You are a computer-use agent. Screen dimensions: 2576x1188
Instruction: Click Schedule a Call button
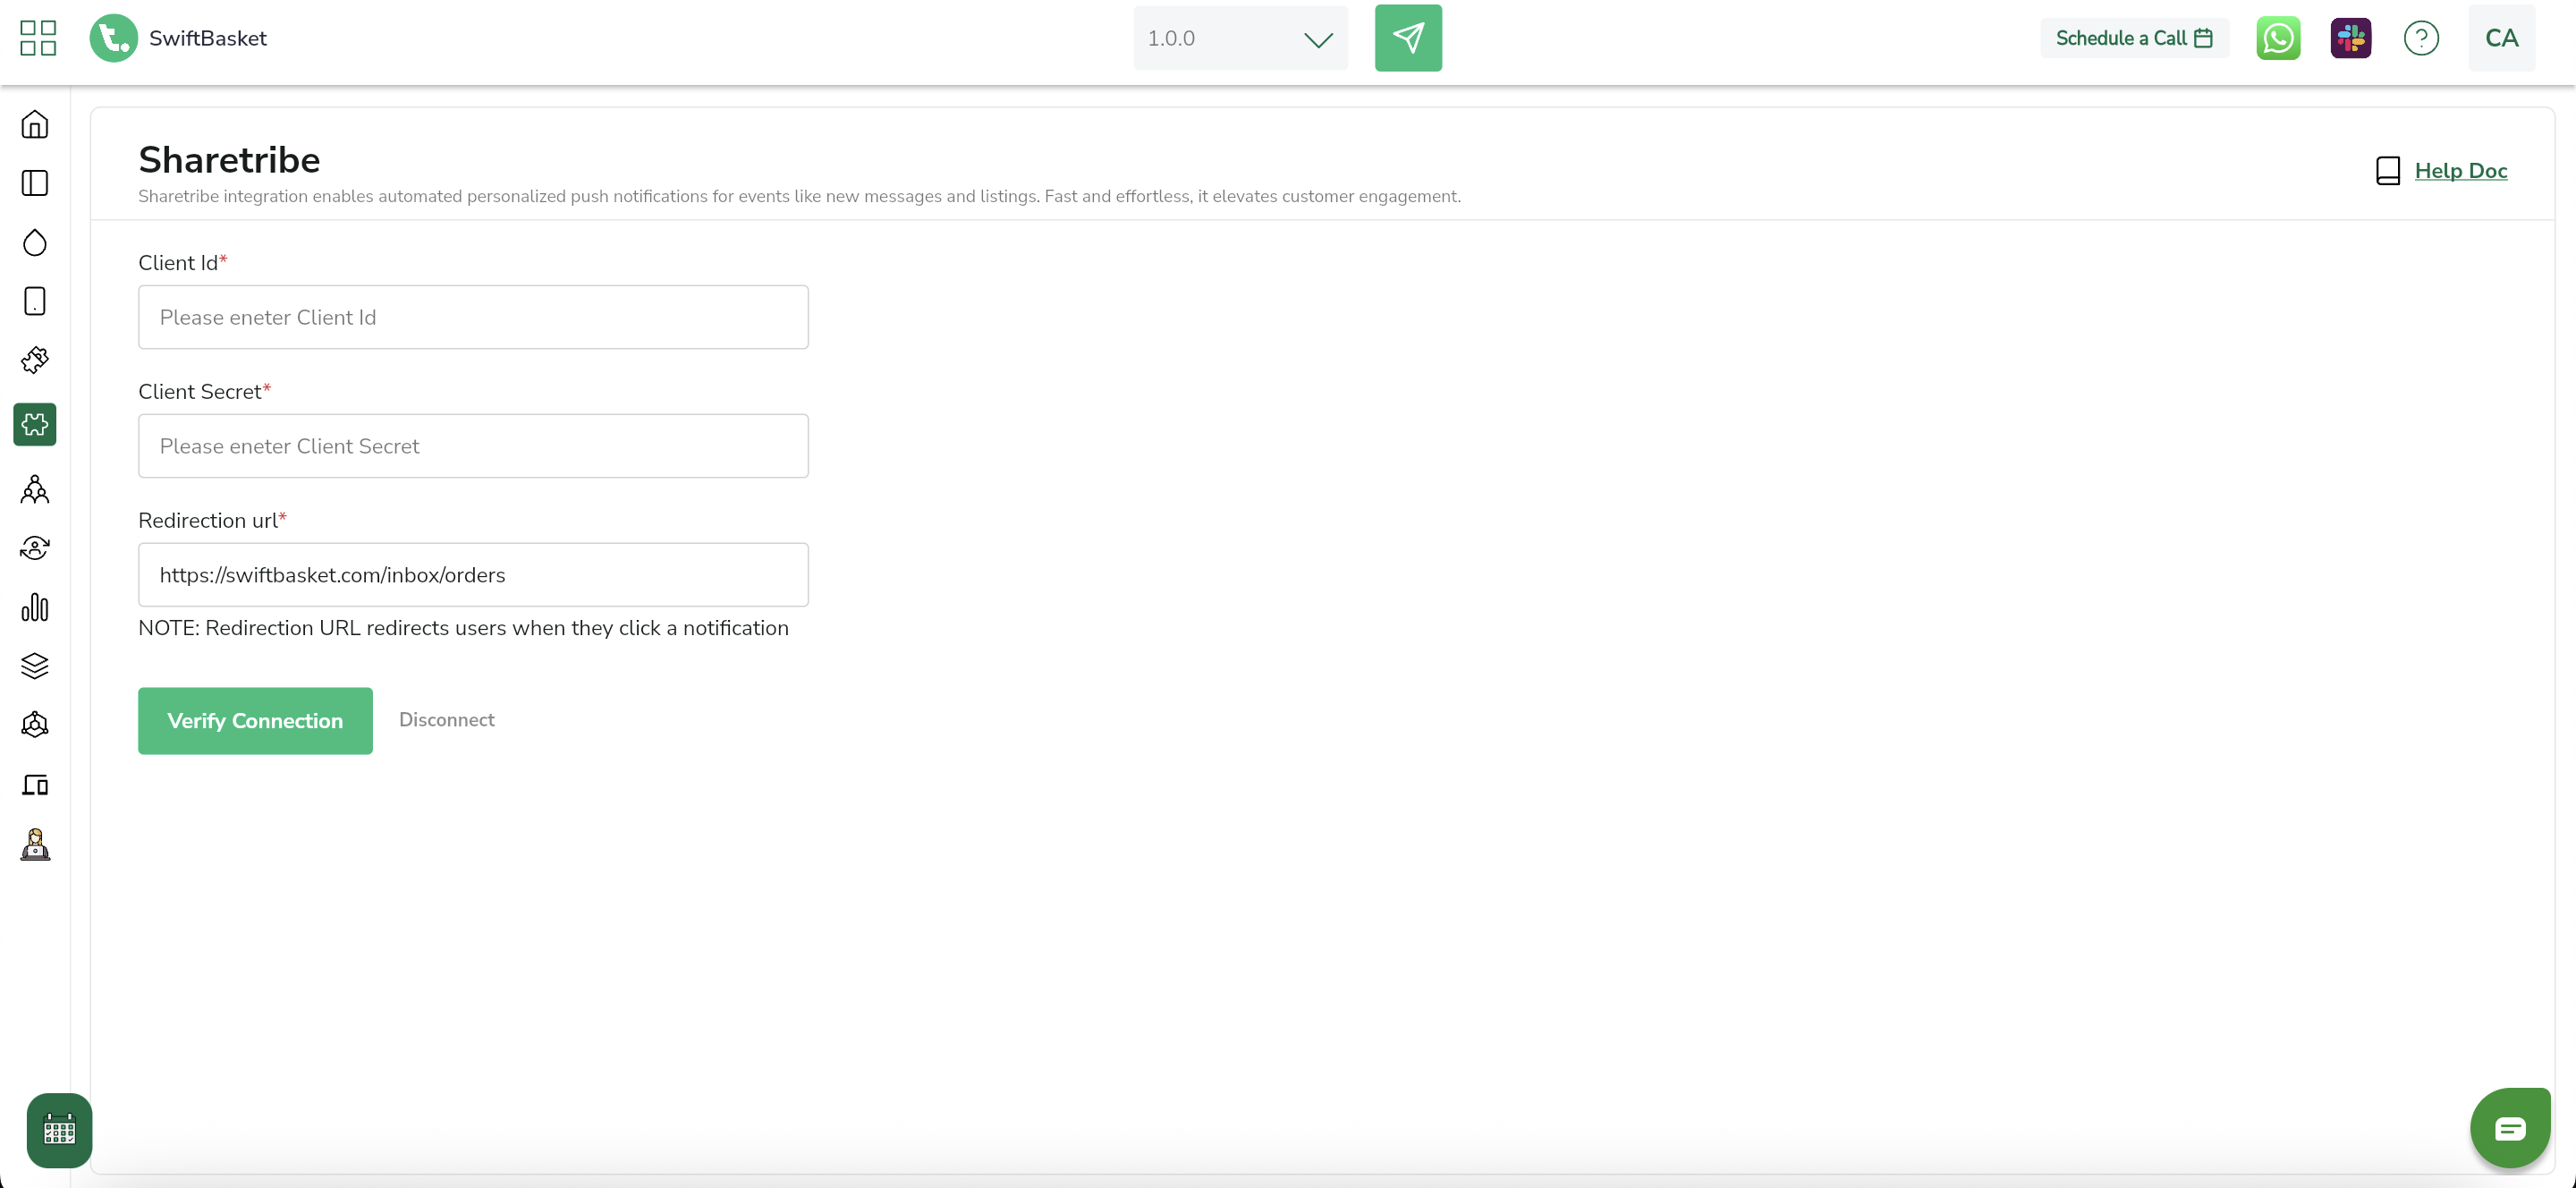(x=2133, y=38)
